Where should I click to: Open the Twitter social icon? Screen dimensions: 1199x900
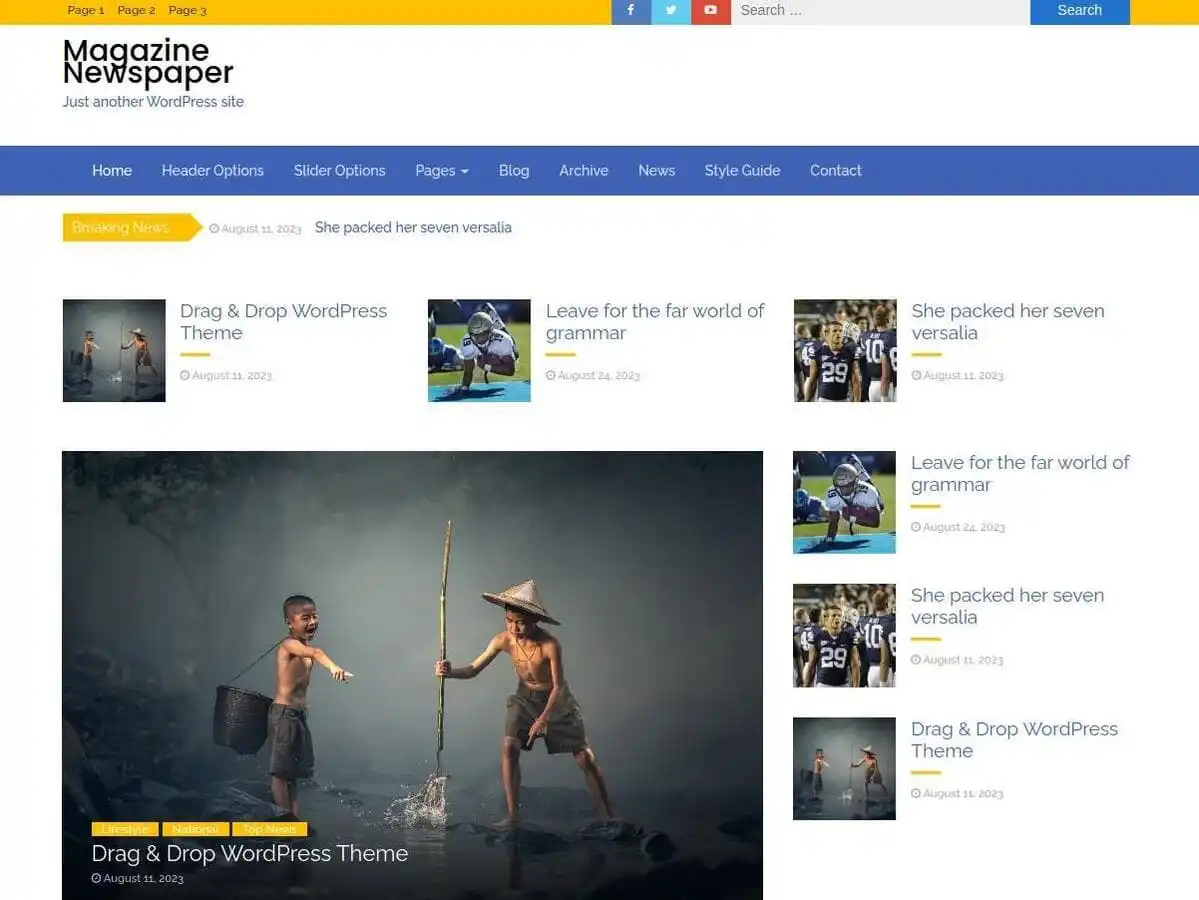click(670, 11)
